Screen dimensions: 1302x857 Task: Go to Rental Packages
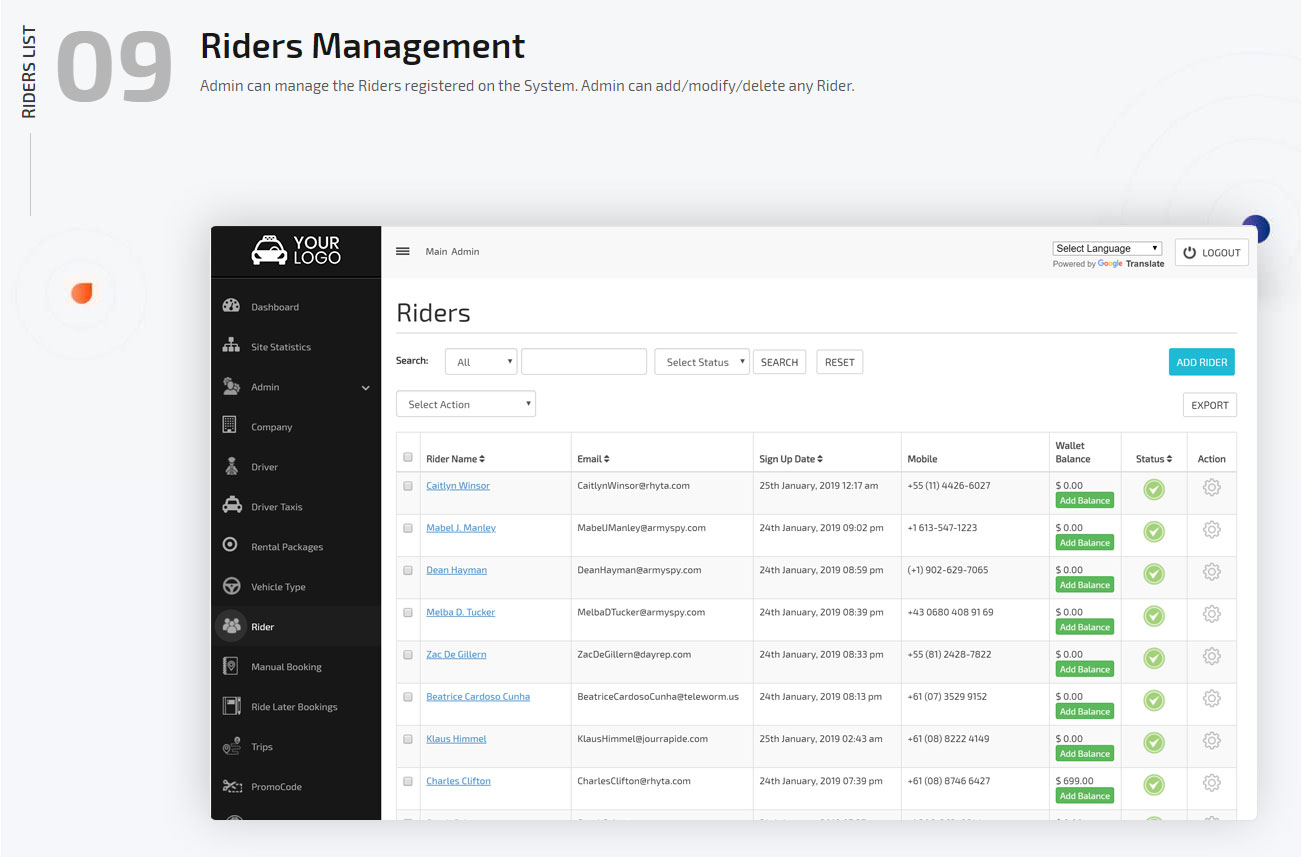click(x=287, y=546)
